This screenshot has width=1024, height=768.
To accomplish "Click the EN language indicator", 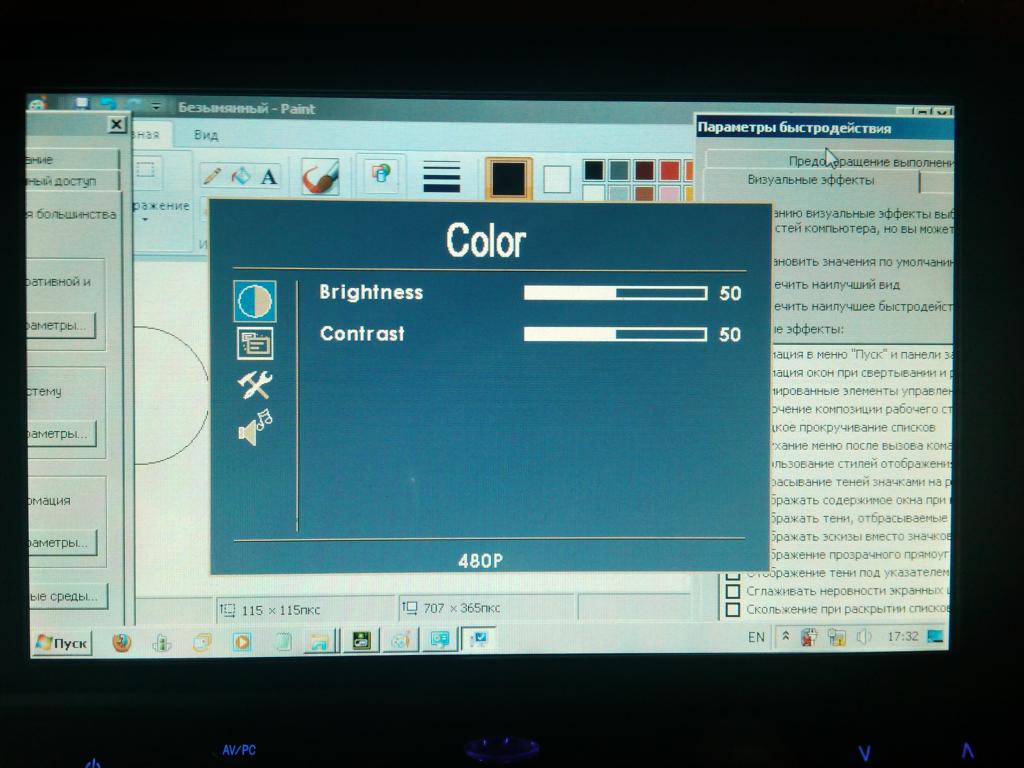I will 756,637.
